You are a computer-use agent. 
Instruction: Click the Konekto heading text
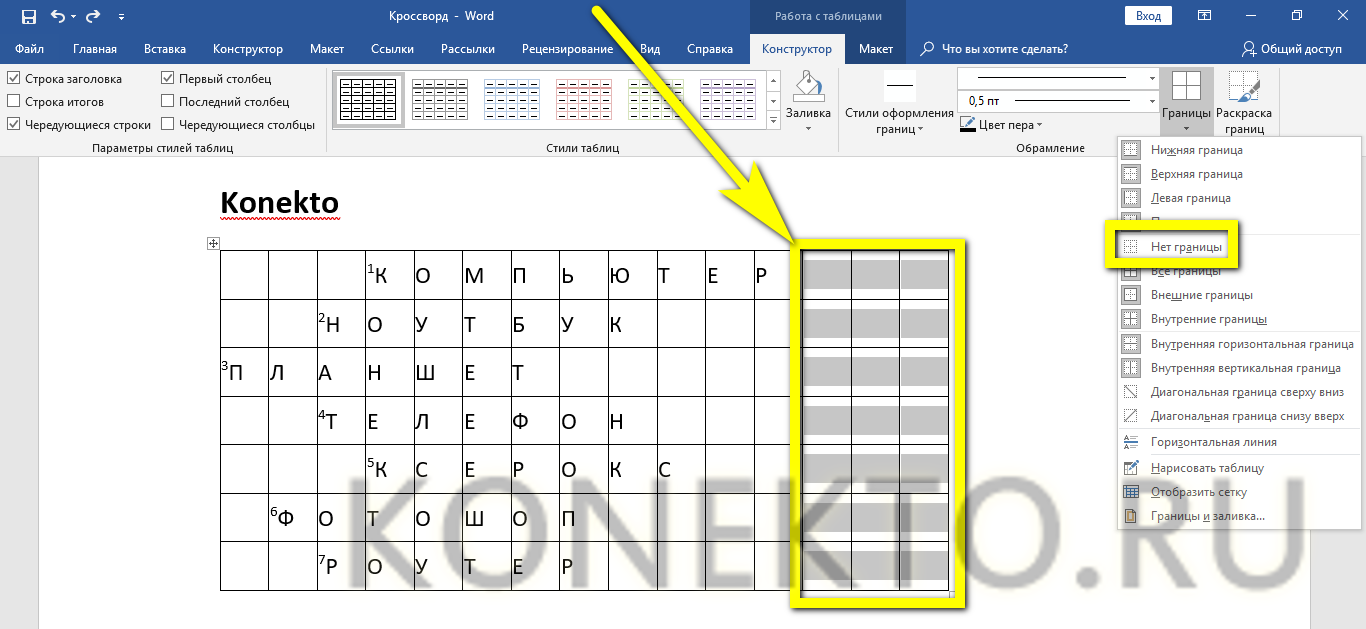279,202
